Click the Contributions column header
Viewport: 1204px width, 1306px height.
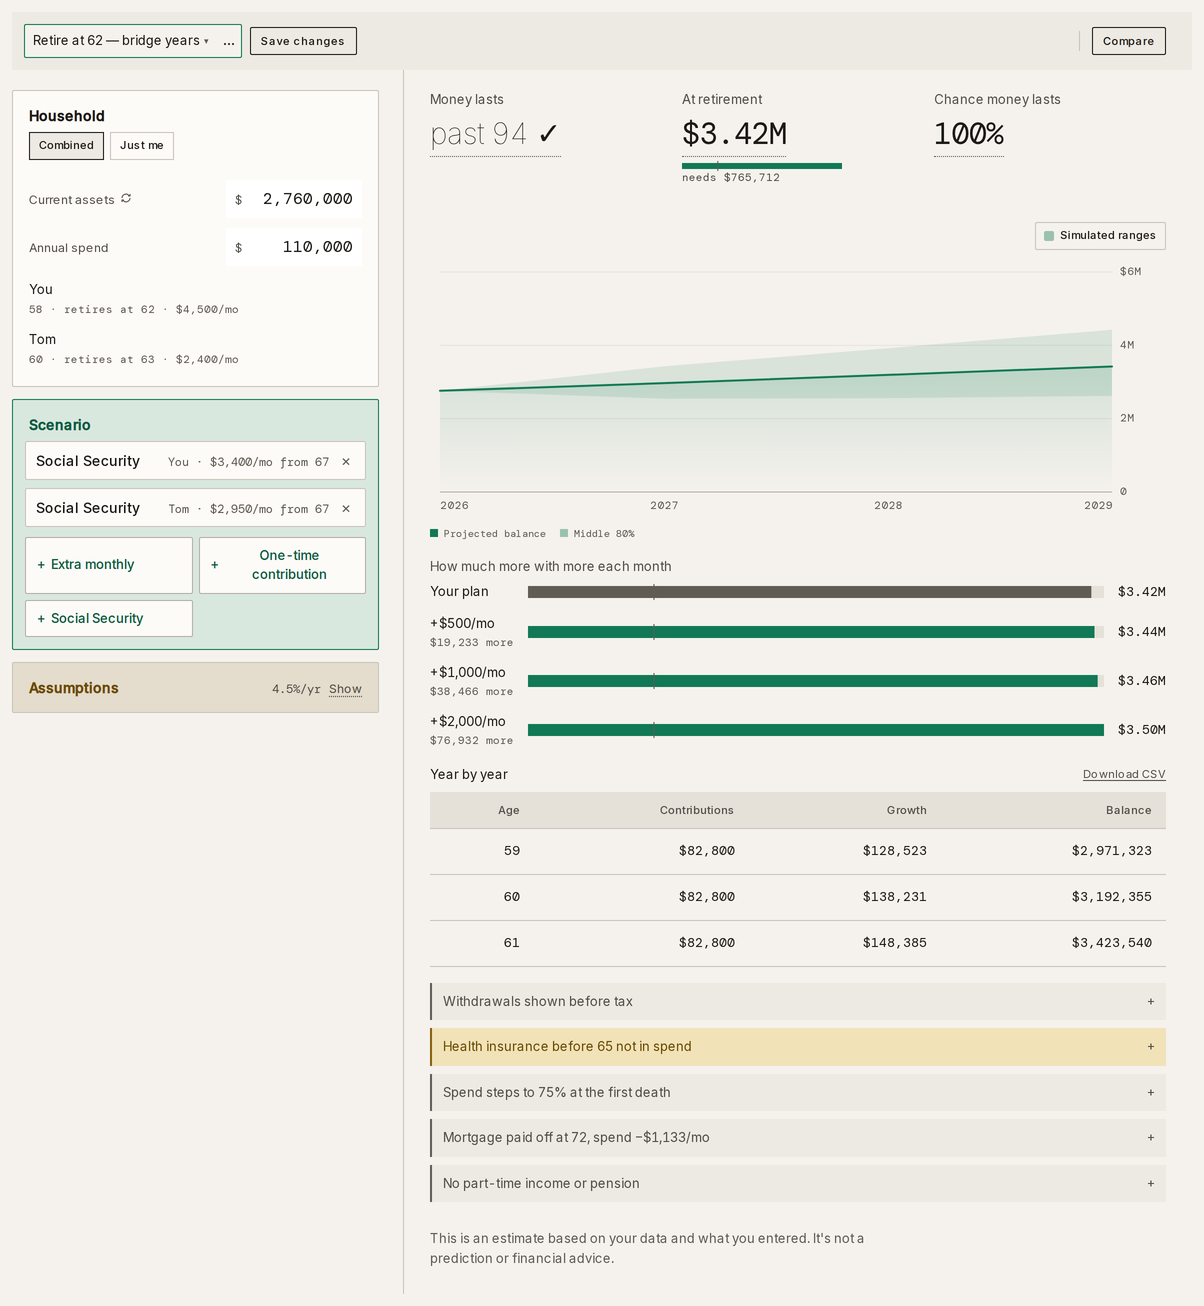(x=697, y=811)
